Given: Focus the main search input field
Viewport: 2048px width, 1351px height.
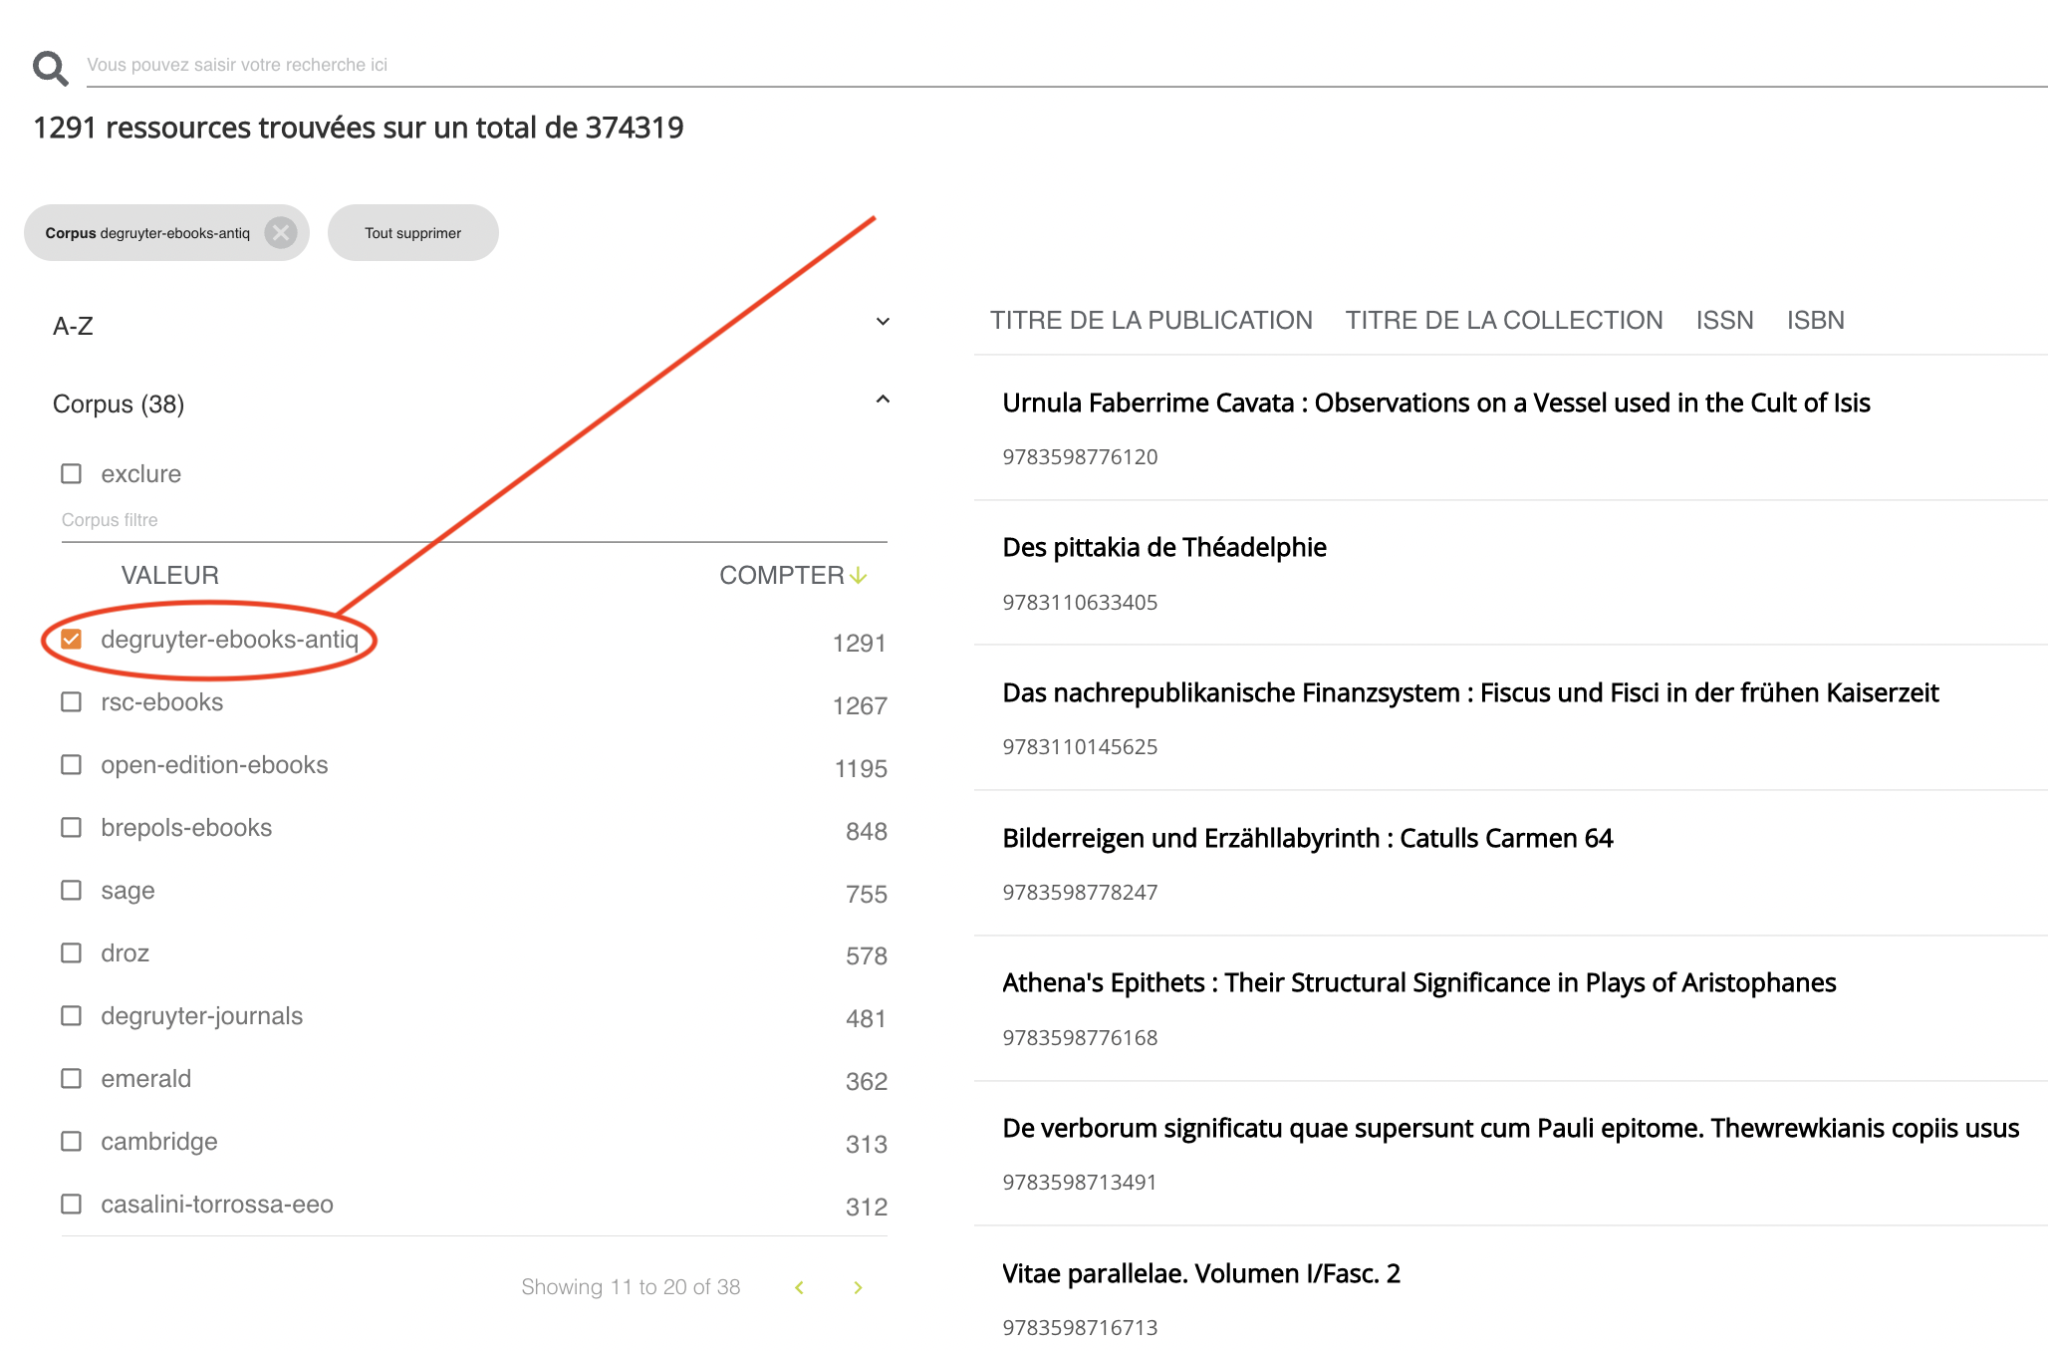Looking at the screenshot, I should point(1066,65).
